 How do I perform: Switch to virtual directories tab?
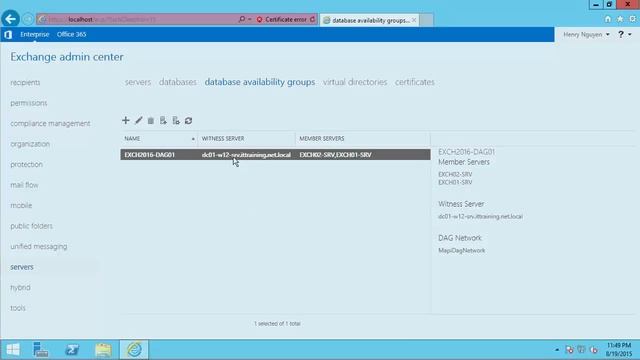pyautogui.click(x=355, y=82)
